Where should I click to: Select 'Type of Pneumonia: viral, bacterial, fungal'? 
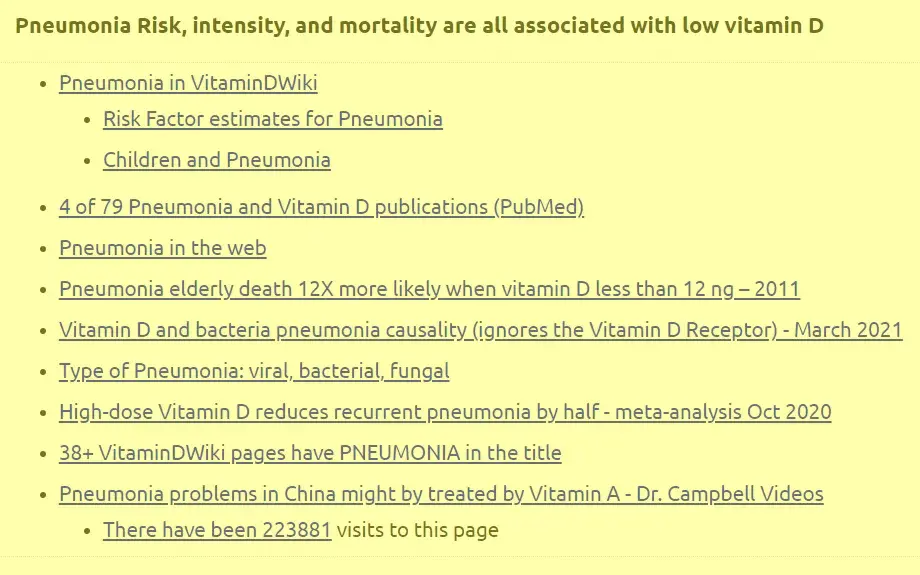254,371
